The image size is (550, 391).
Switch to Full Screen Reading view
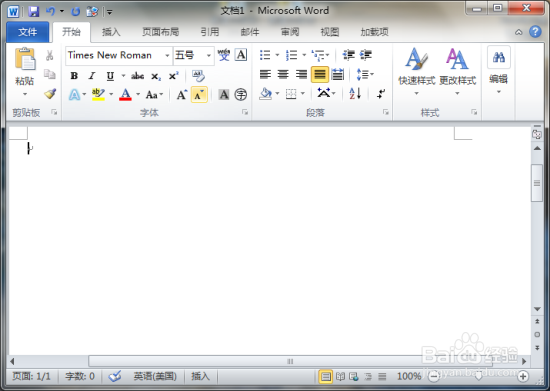point(340,377)
